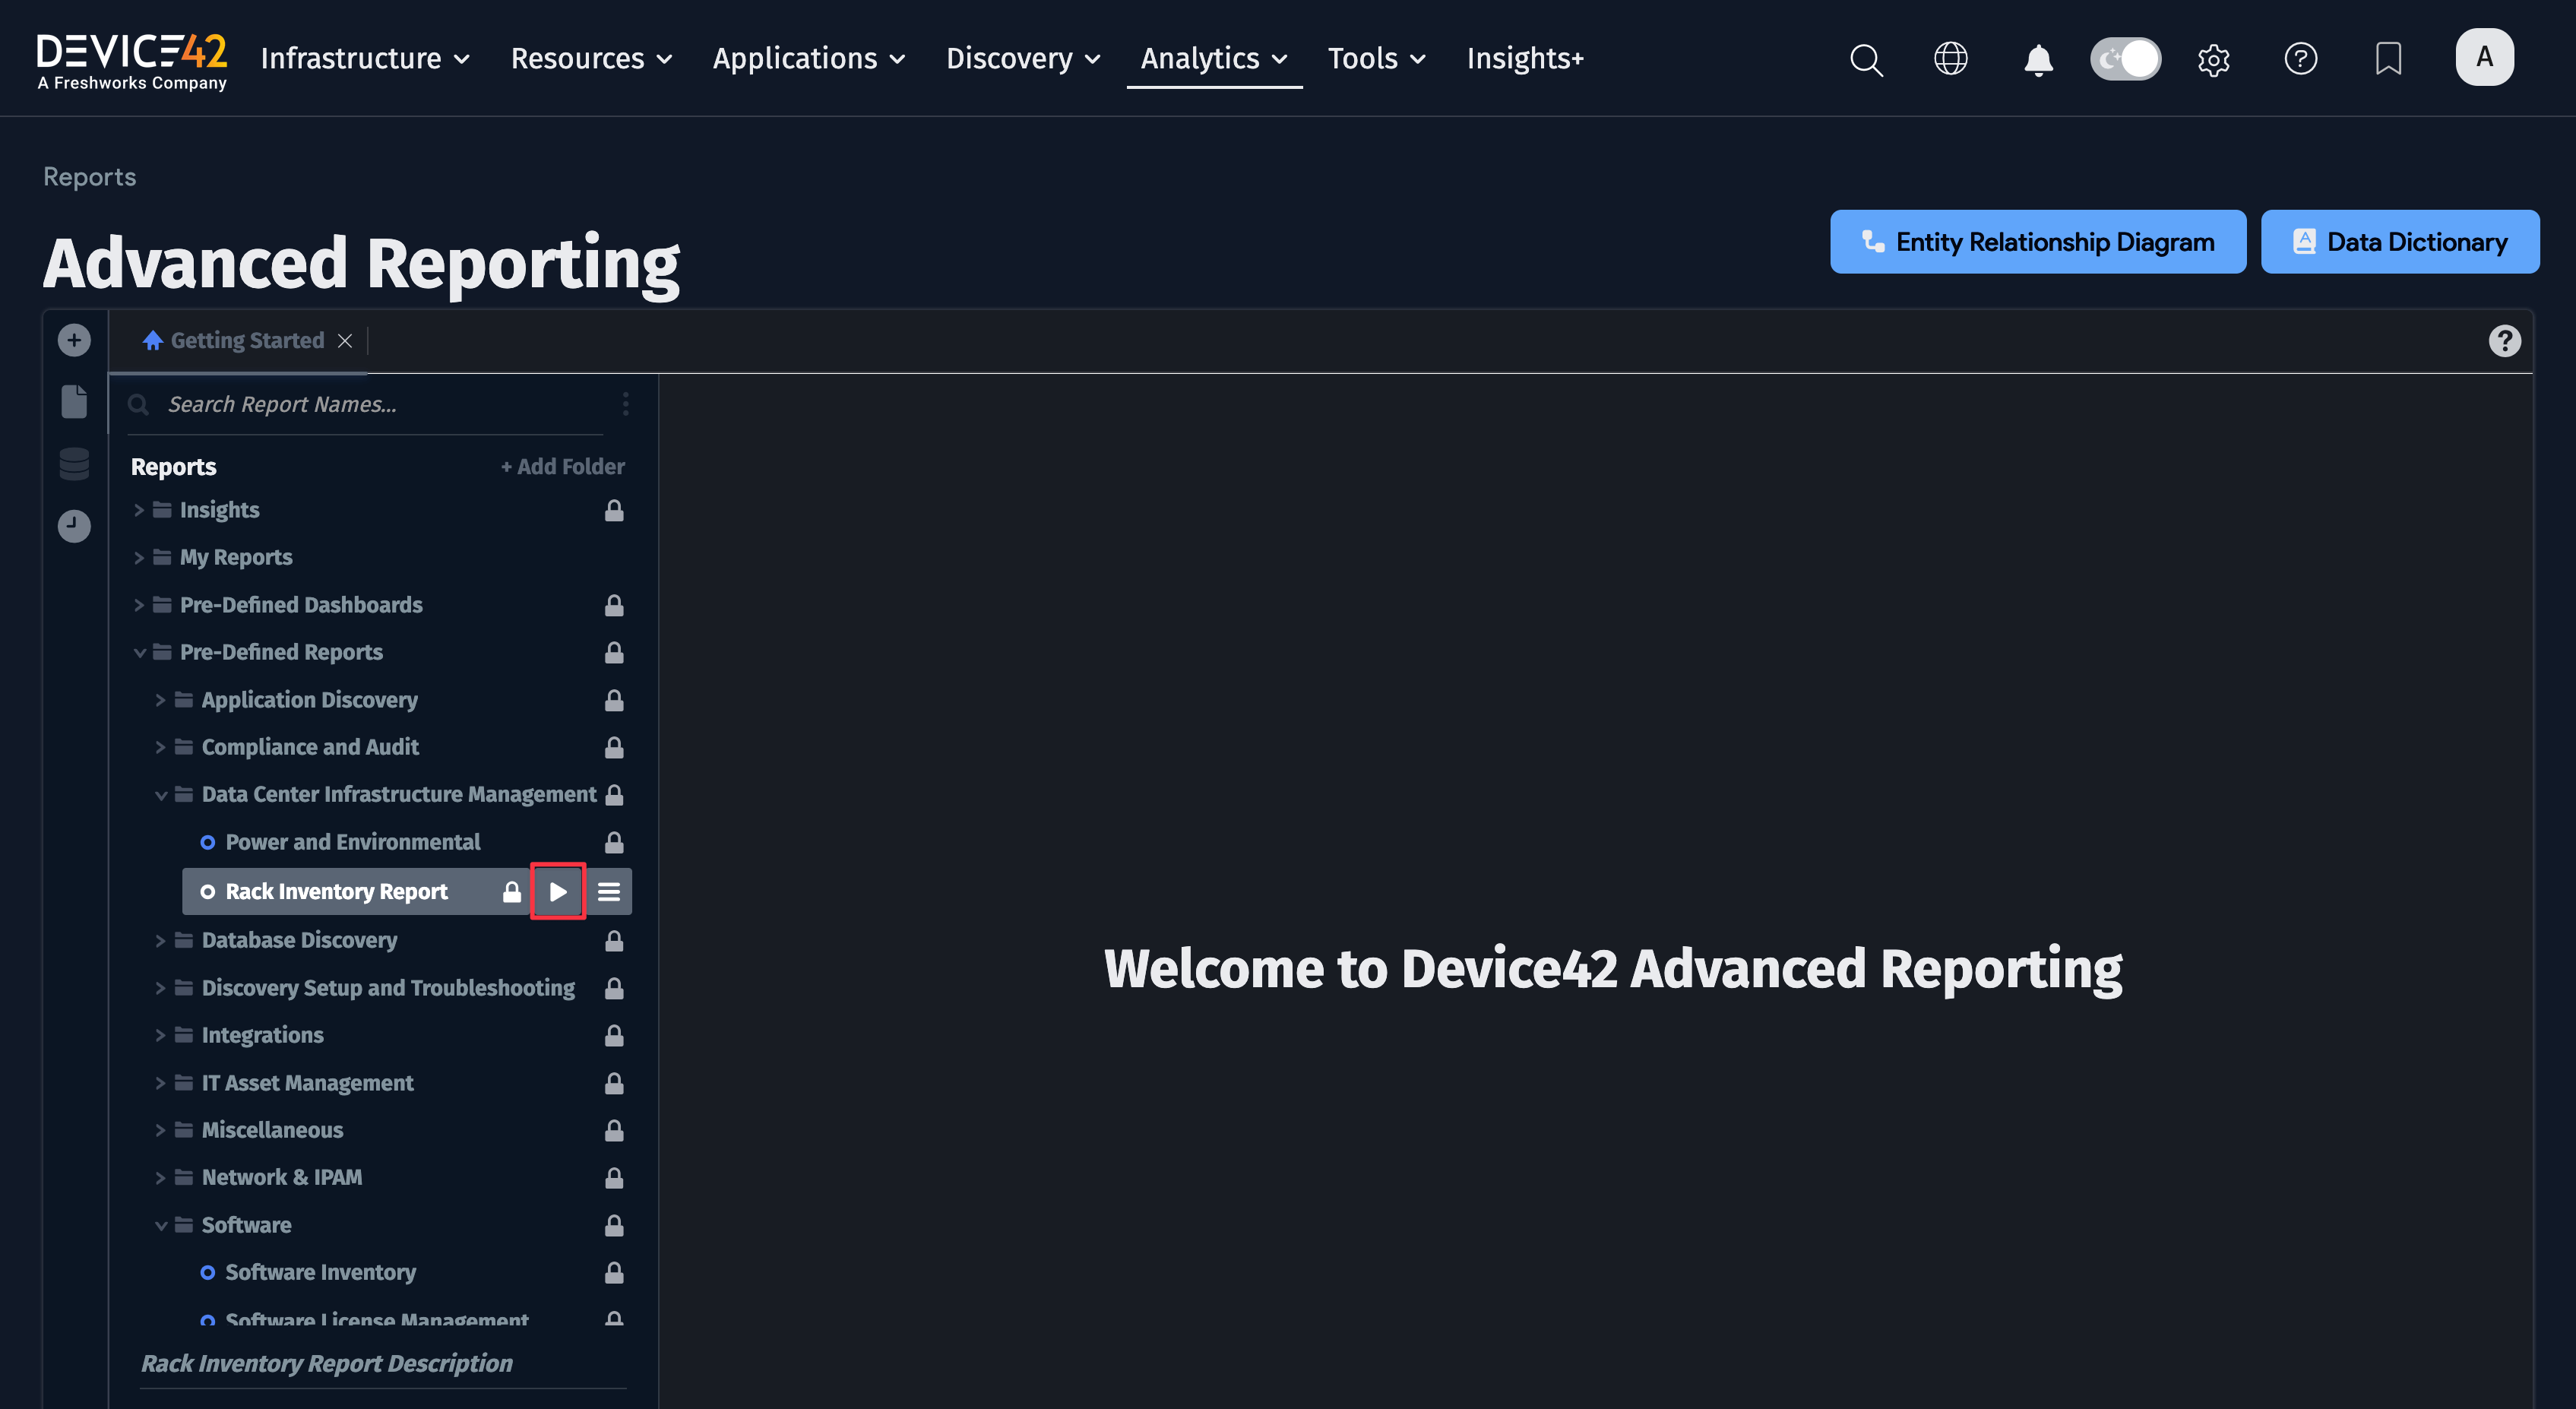Image resolution: width=2576 pixels, height=1409 pixels.
Task: Open the Applications menu
Action: pyautogui.click(x=808, y=58)
